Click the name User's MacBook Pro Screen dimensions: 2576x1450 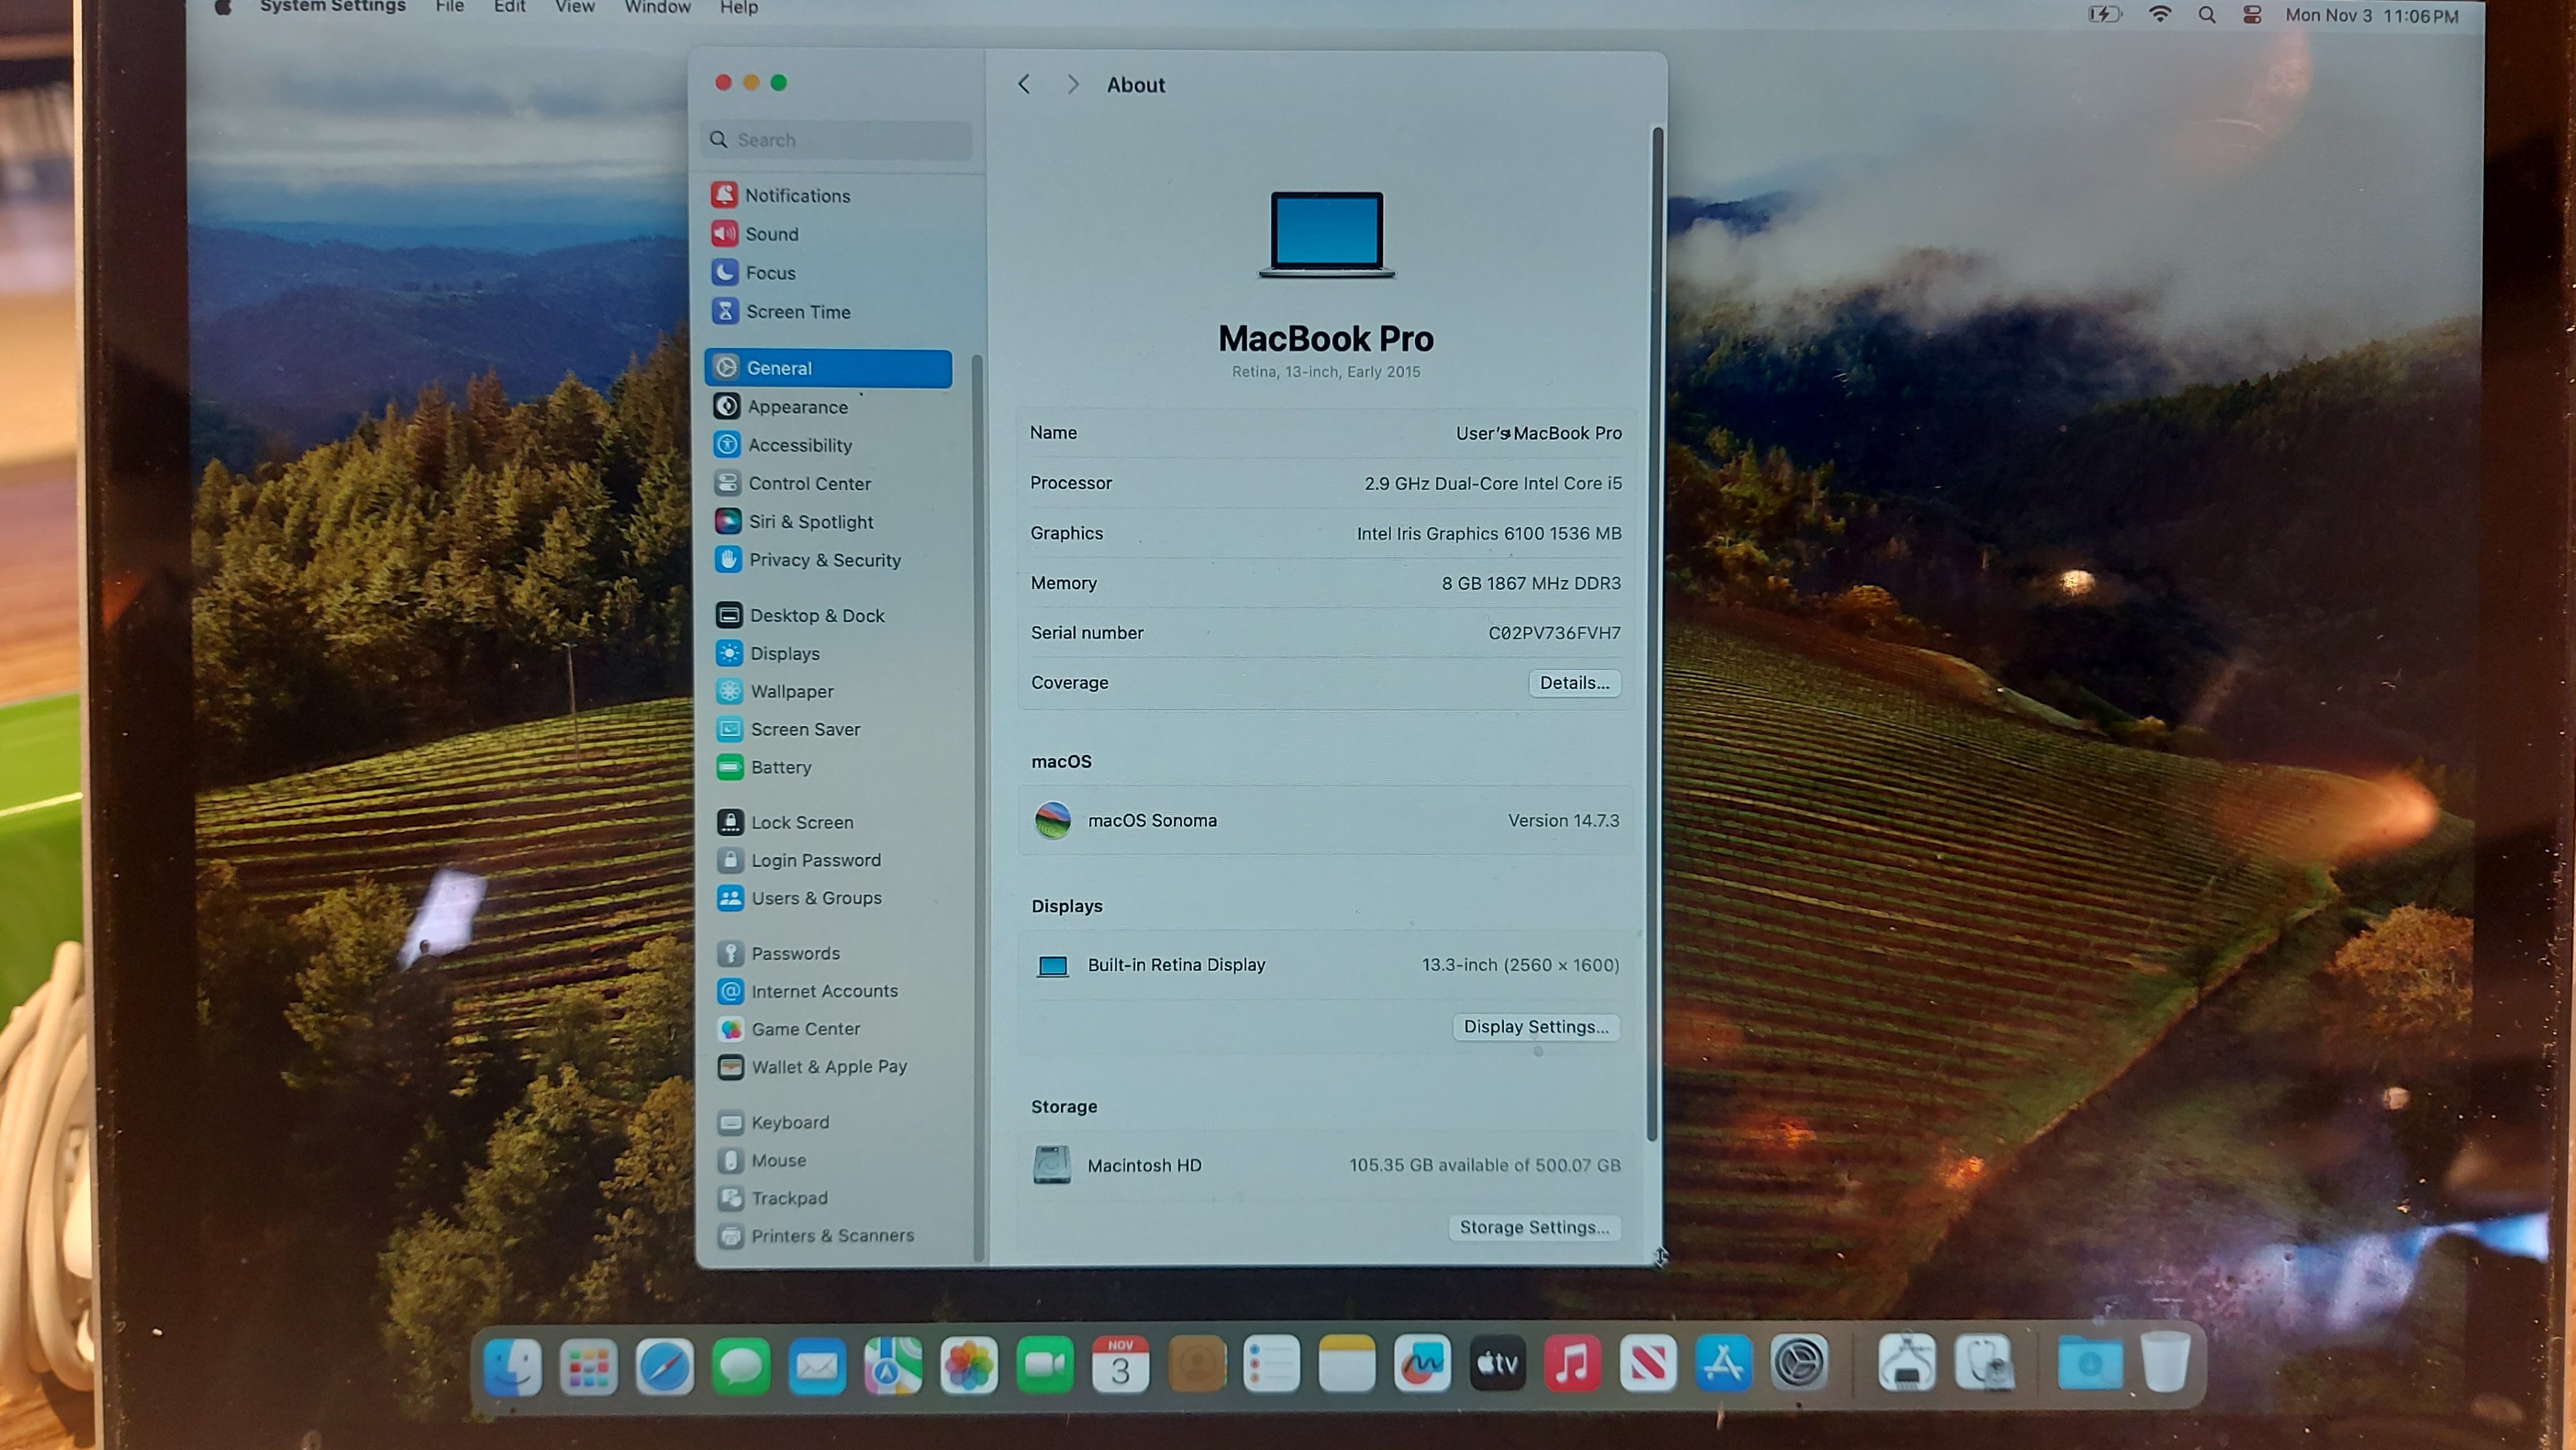point(1538,433)
